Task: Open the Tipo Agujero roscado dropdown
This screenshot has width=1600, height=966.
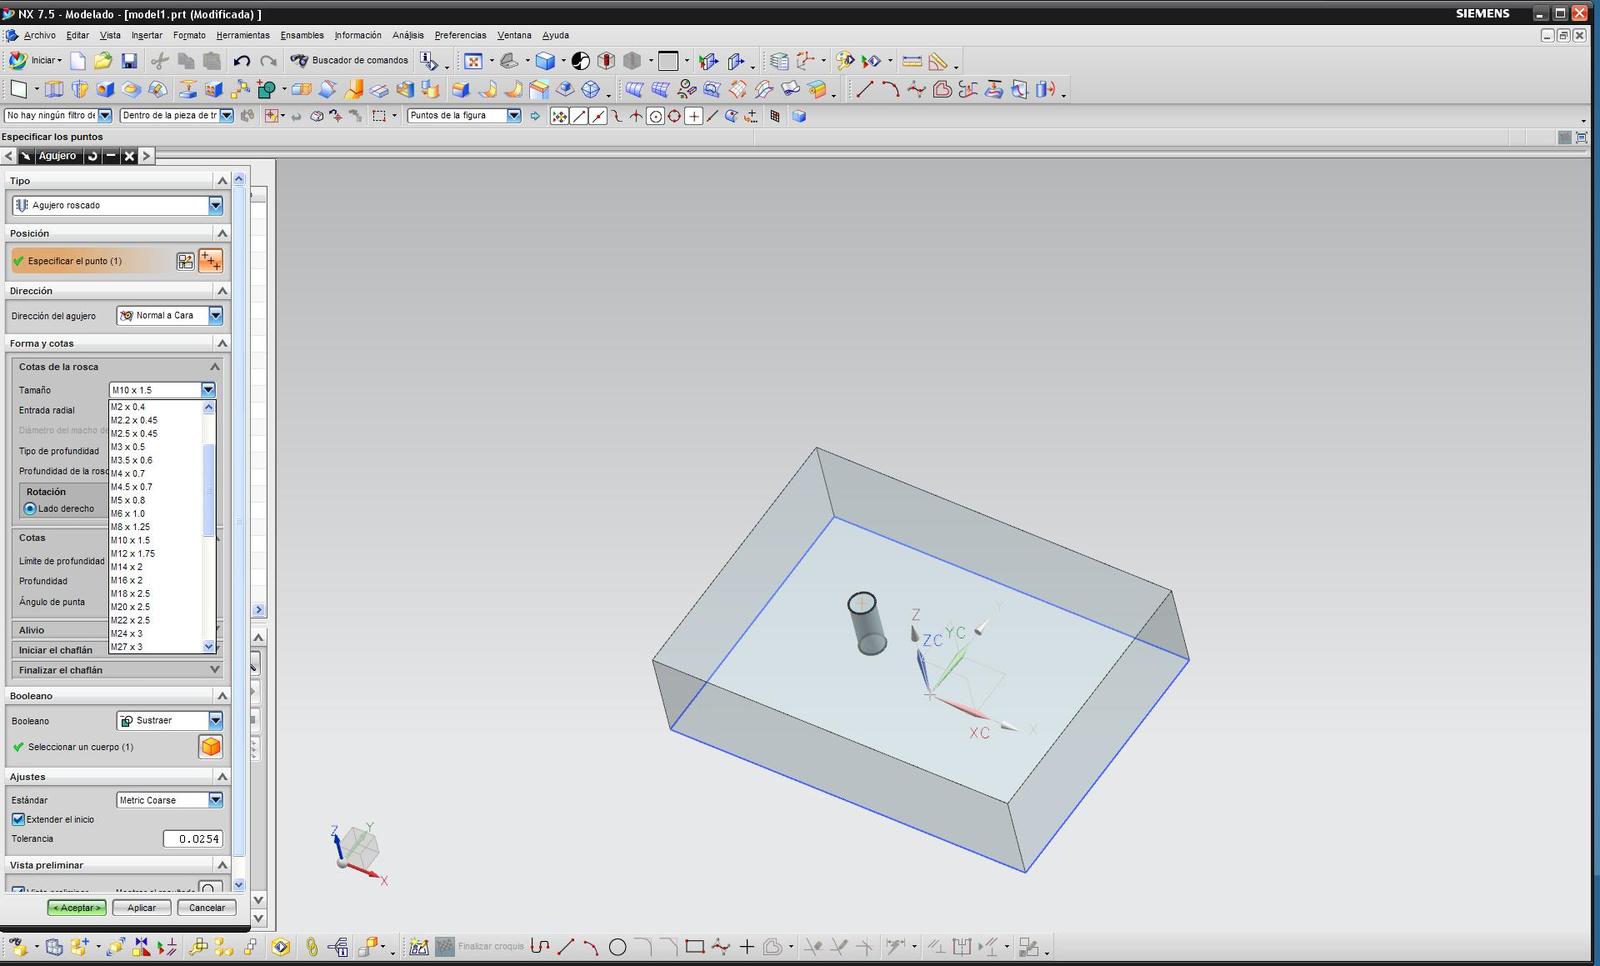Action: pyautogui.click(x=215, y=205)
